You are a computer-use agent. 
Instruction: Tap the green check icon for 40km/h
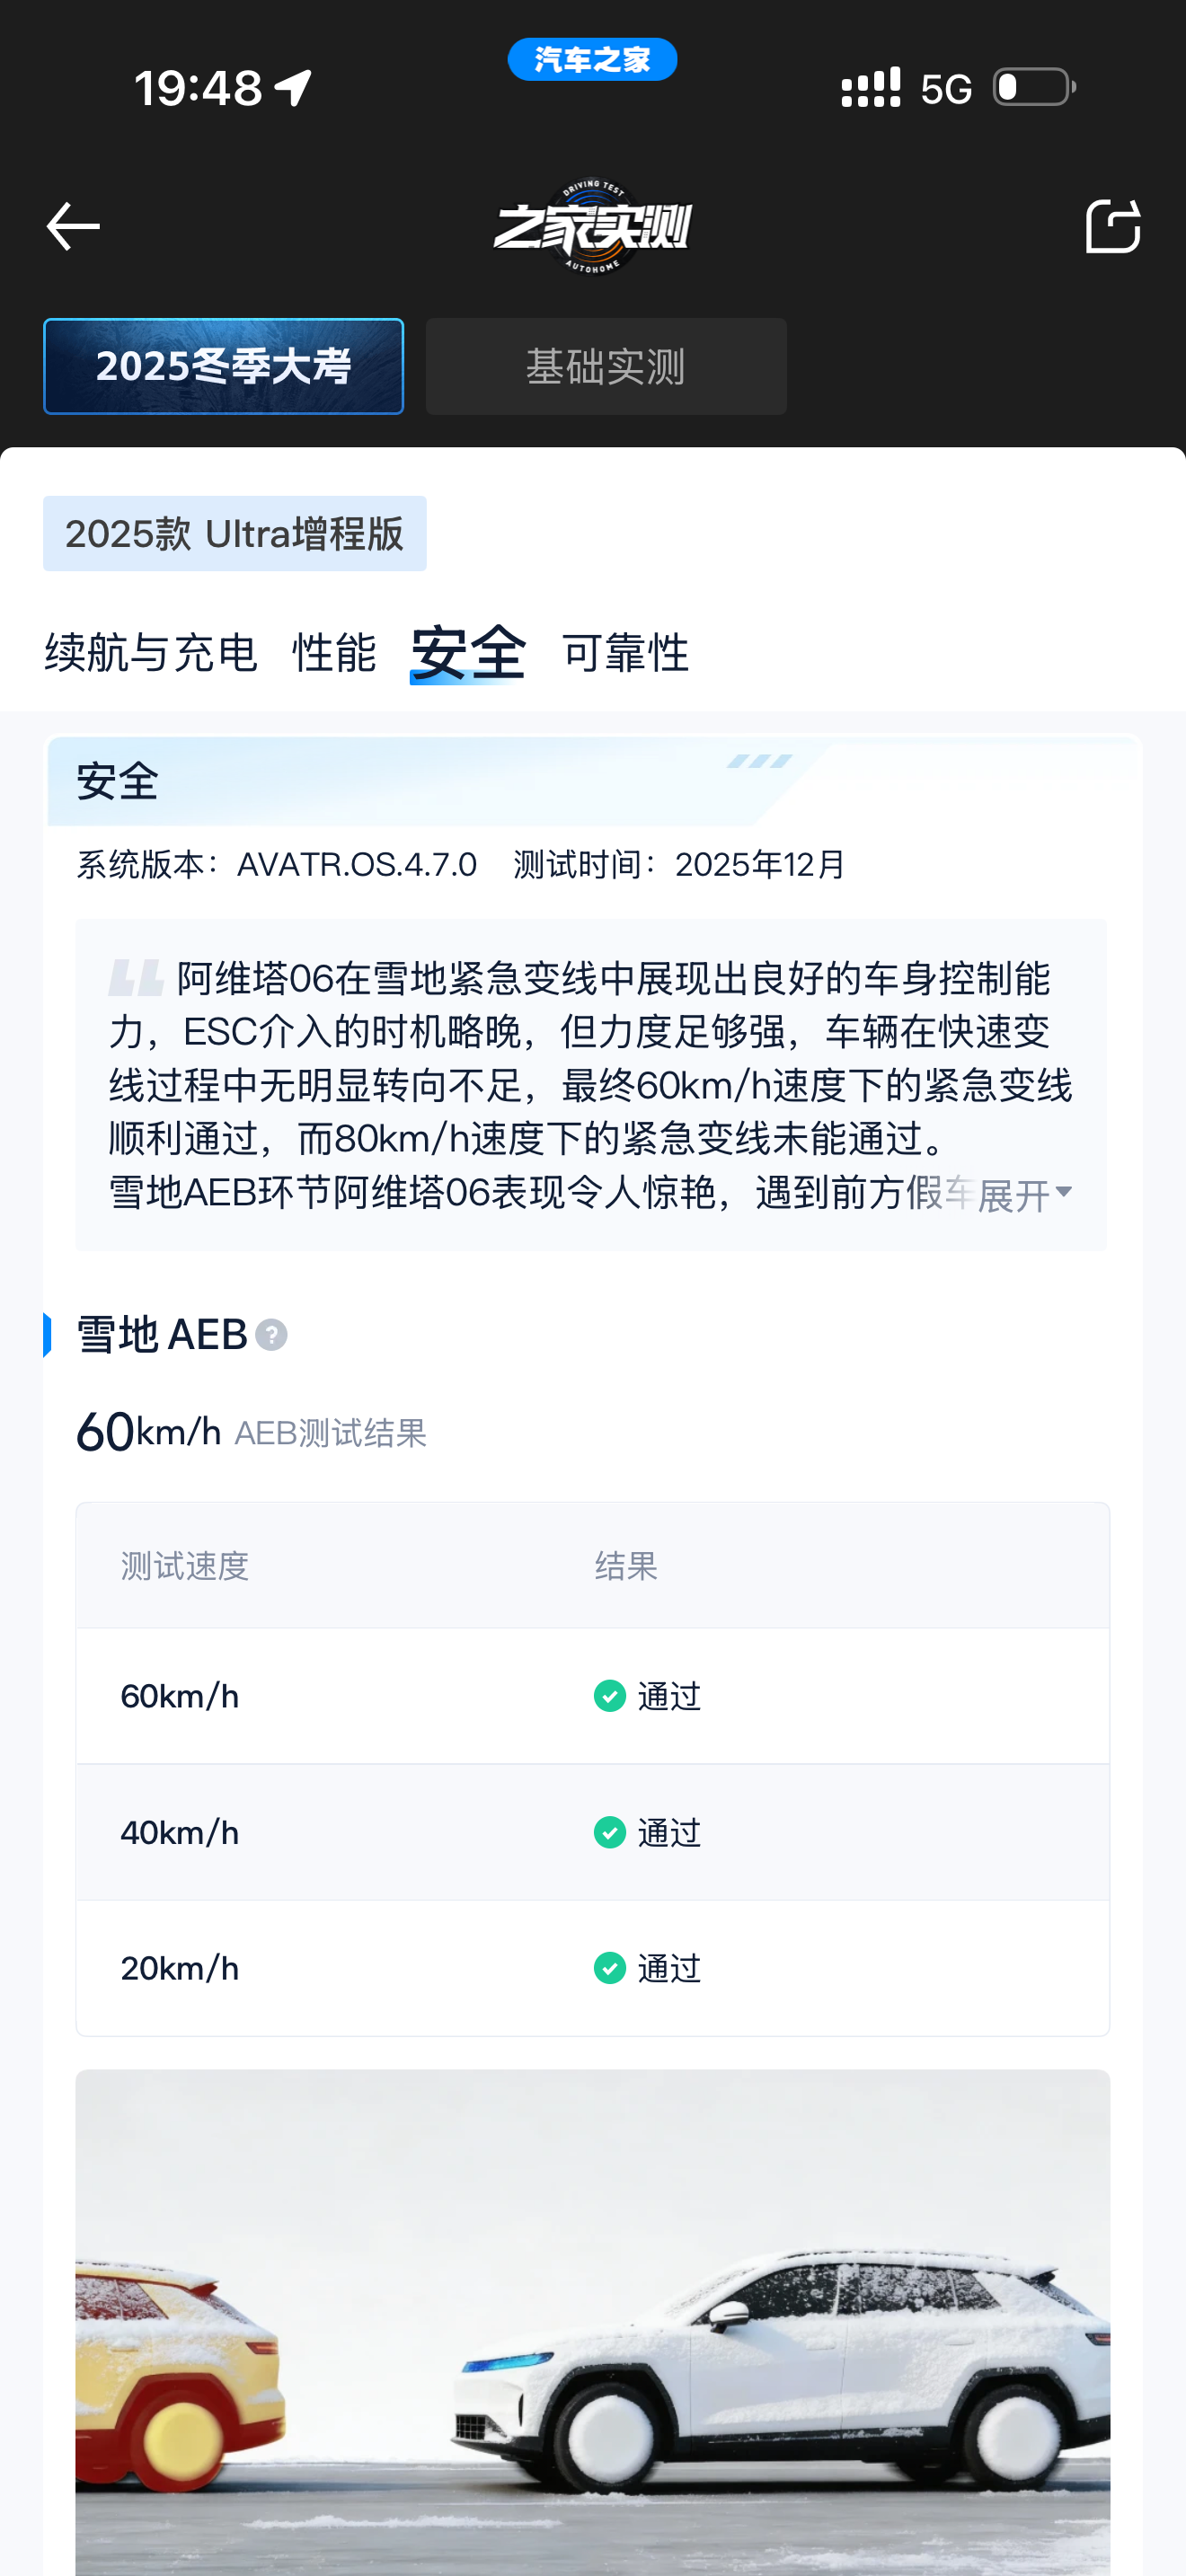point(609,1832)
